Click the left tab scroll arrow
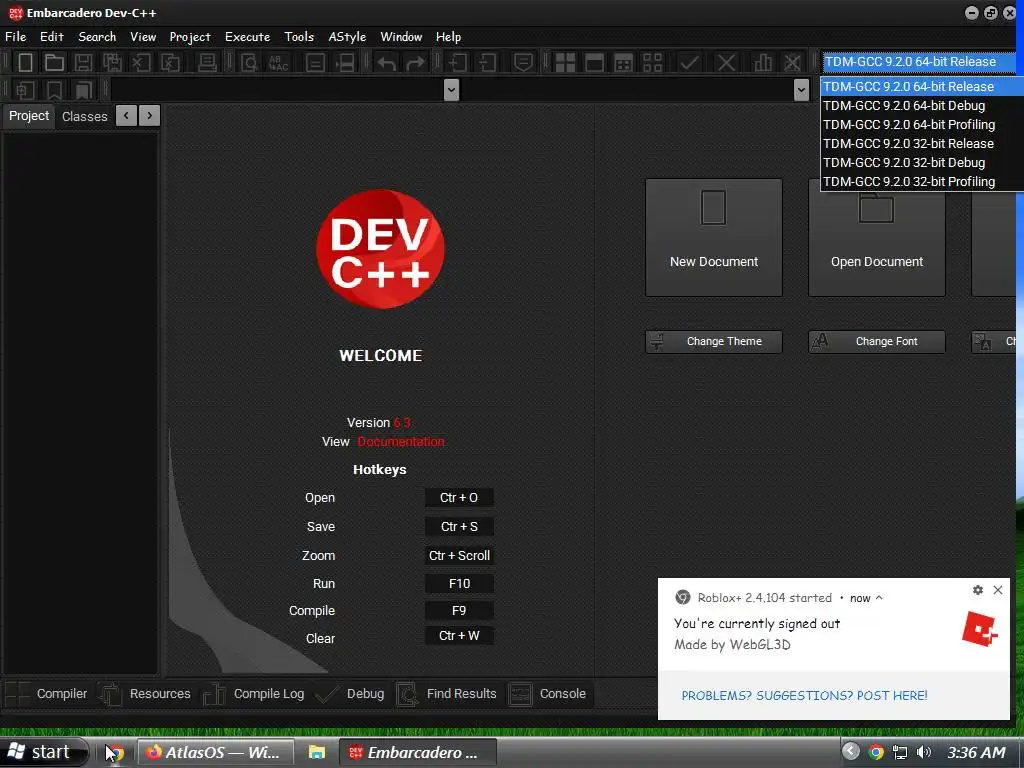1024x768 pixels. coord(126,116)
